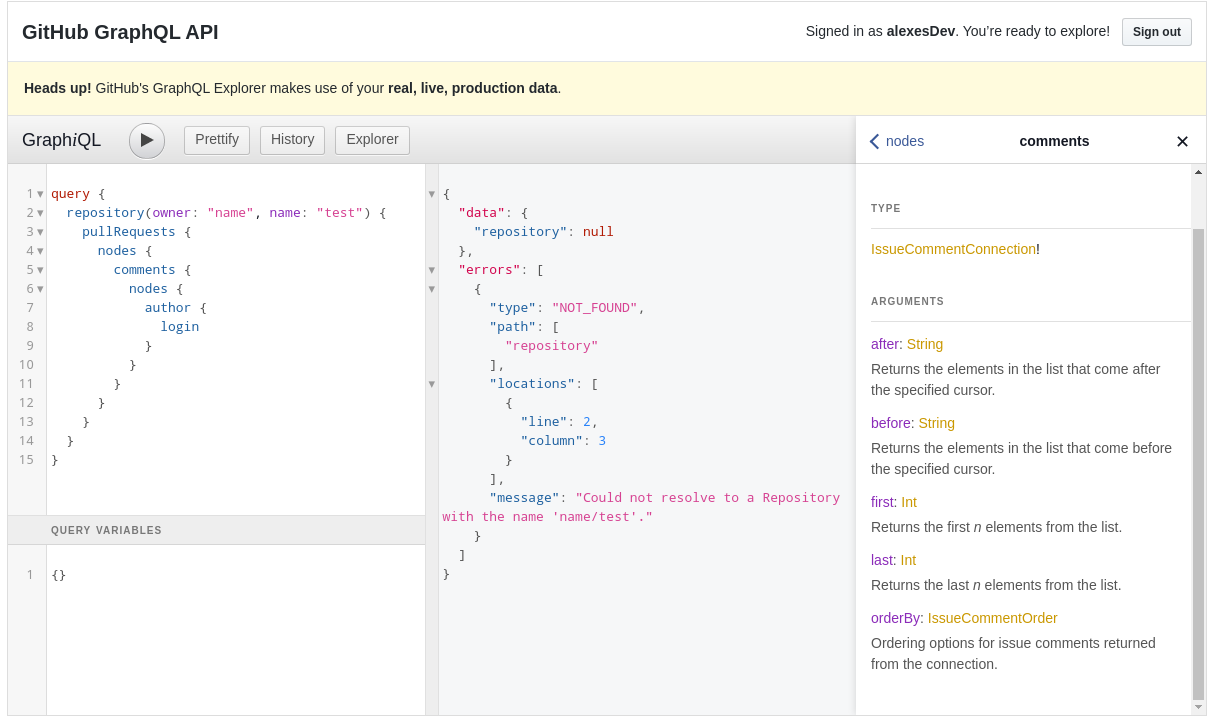
Task: Click the ARGUMENTS section heading
Action: 908,302
